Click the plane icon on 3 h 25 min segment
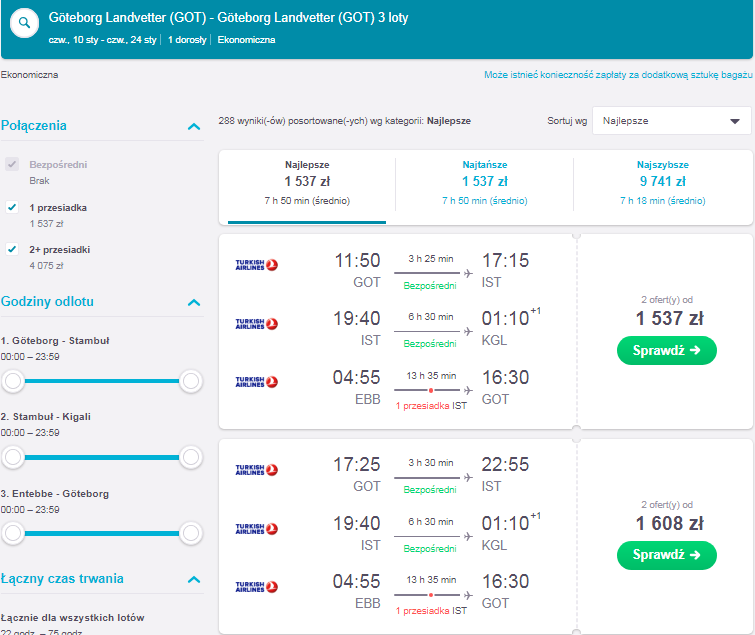The image size is (755, 635). (468, 273)
